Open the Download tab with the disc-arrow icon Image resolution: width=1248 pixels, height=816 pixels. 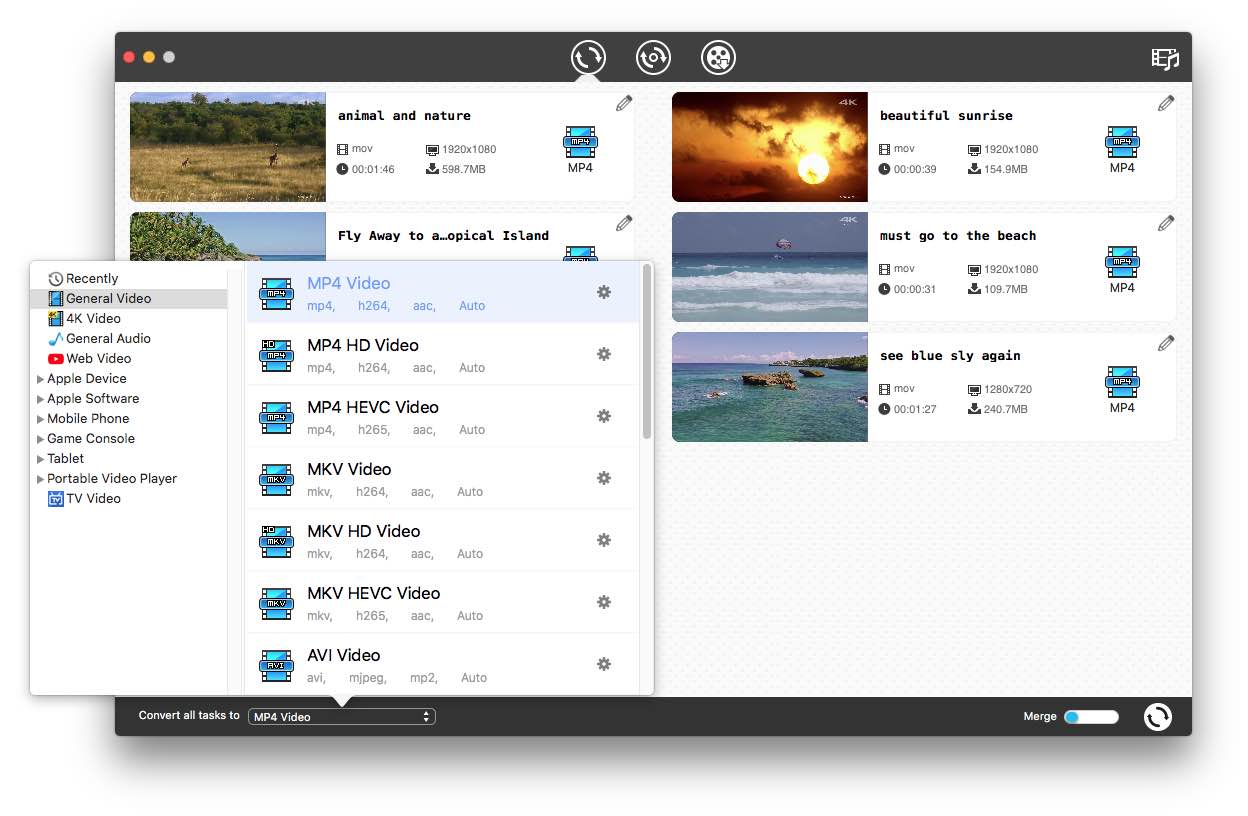653,57
